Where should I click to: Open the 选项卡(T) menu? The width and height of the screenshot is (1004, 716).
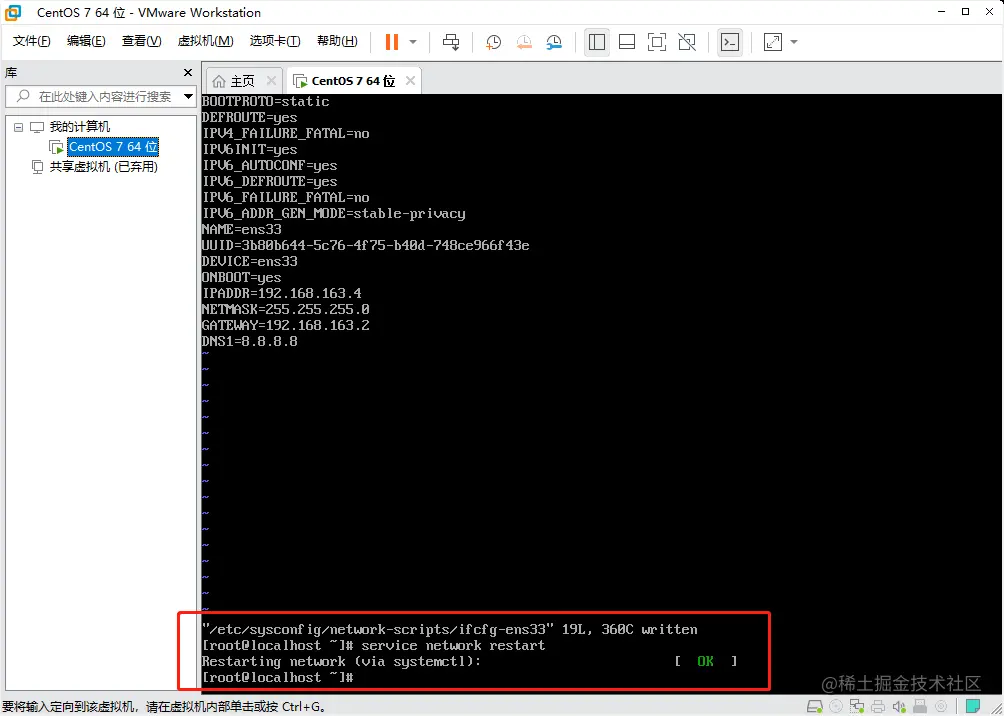[275, 42]
